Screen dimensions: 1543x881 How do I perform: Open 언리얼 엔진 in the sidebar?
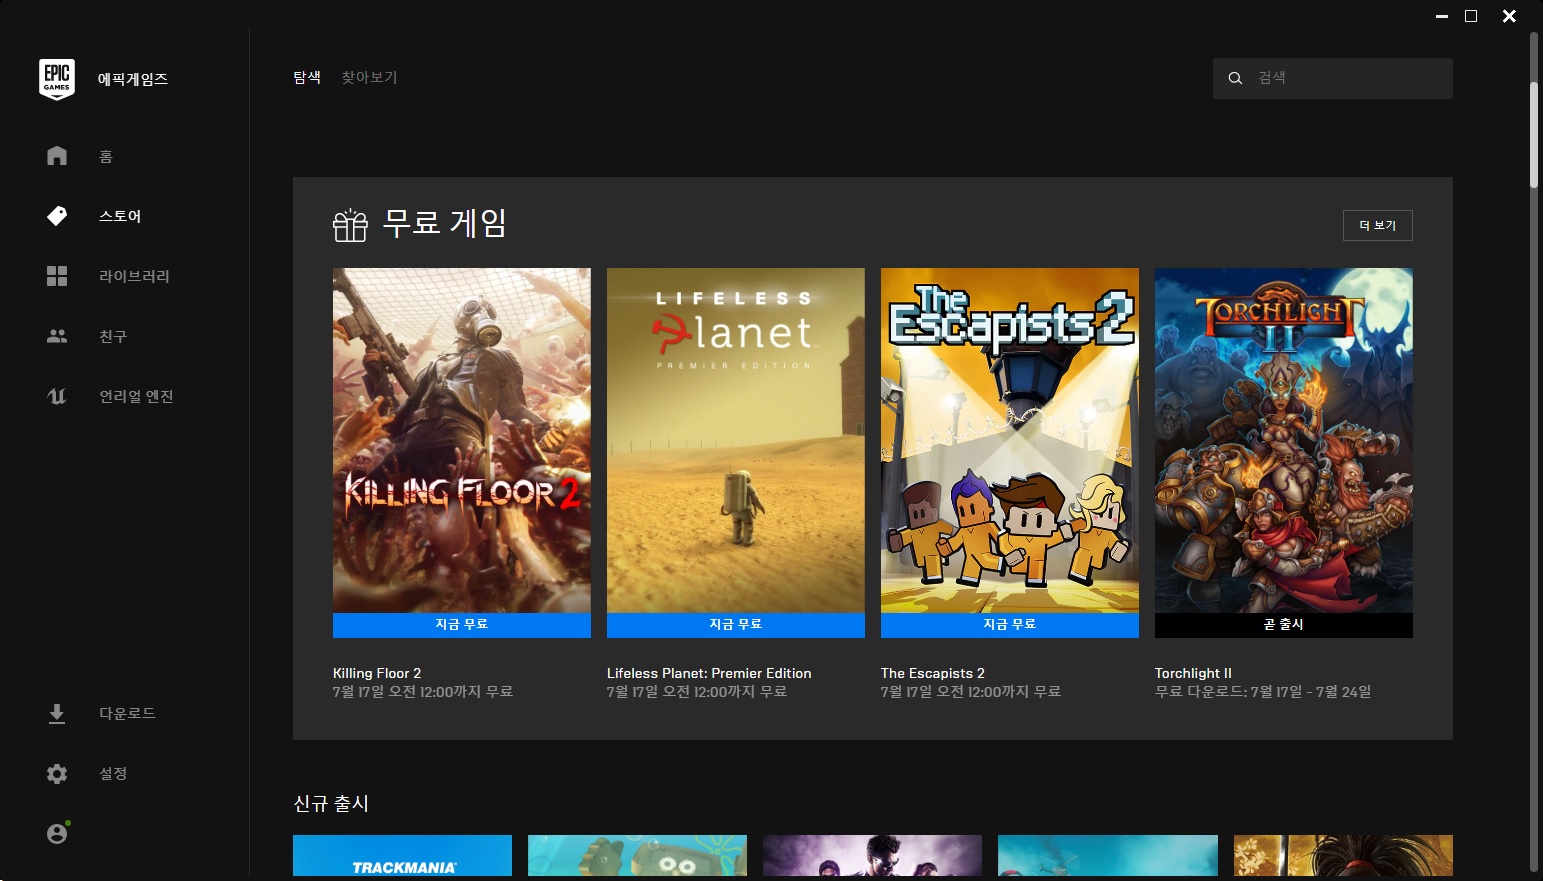(x=136, y=396)
